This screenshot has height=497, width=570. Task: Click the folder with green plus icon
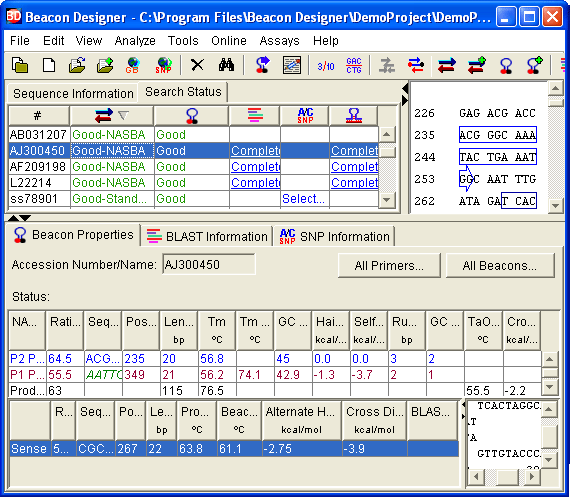[105, 66]
